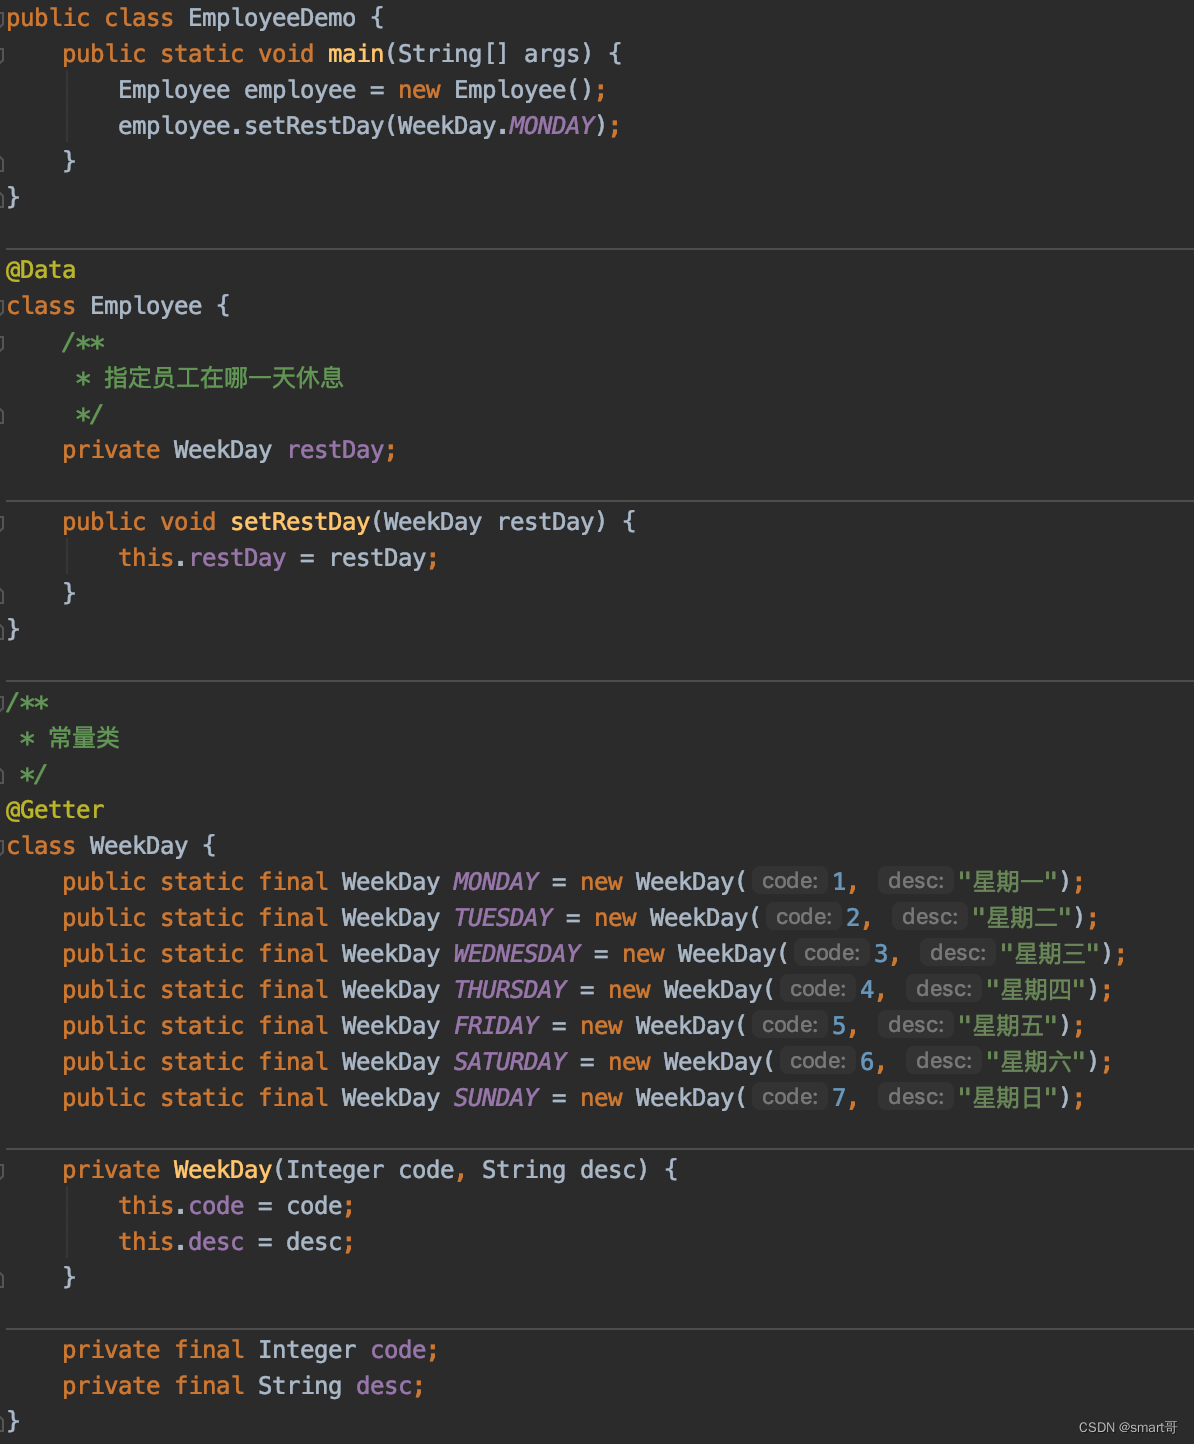
Task: Click the SUNDAY constant declaration
Action: (496, 1098)
